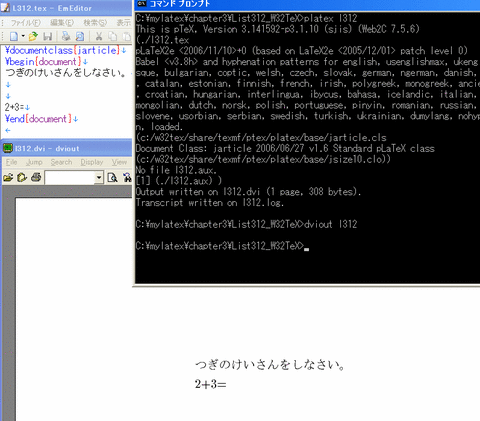Click the 'Document Class: jarticle' line in prompt
This screenshot has width=480, height=421.
285,148
